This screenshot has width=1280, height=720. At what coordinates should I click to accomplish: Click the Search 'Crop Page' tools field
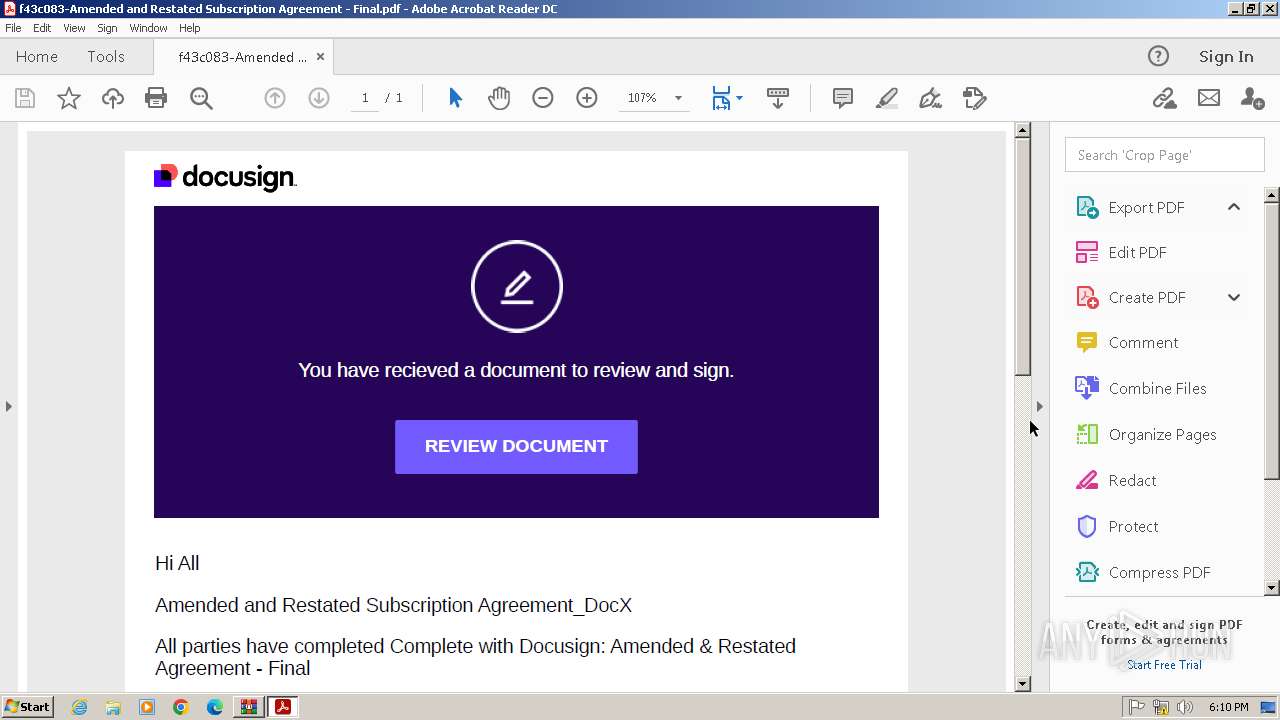pyautogui.click(x=1164, y=155)
